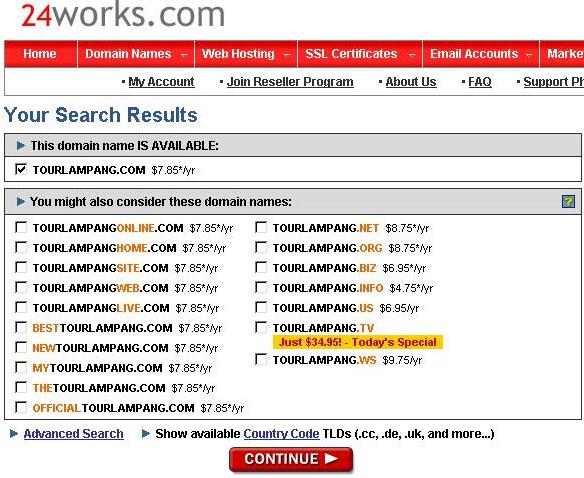584x478 pixels.
Task: Enable the OFFICIALTOURLAMPANG.COM checkbox
Action: coord(21,407)
